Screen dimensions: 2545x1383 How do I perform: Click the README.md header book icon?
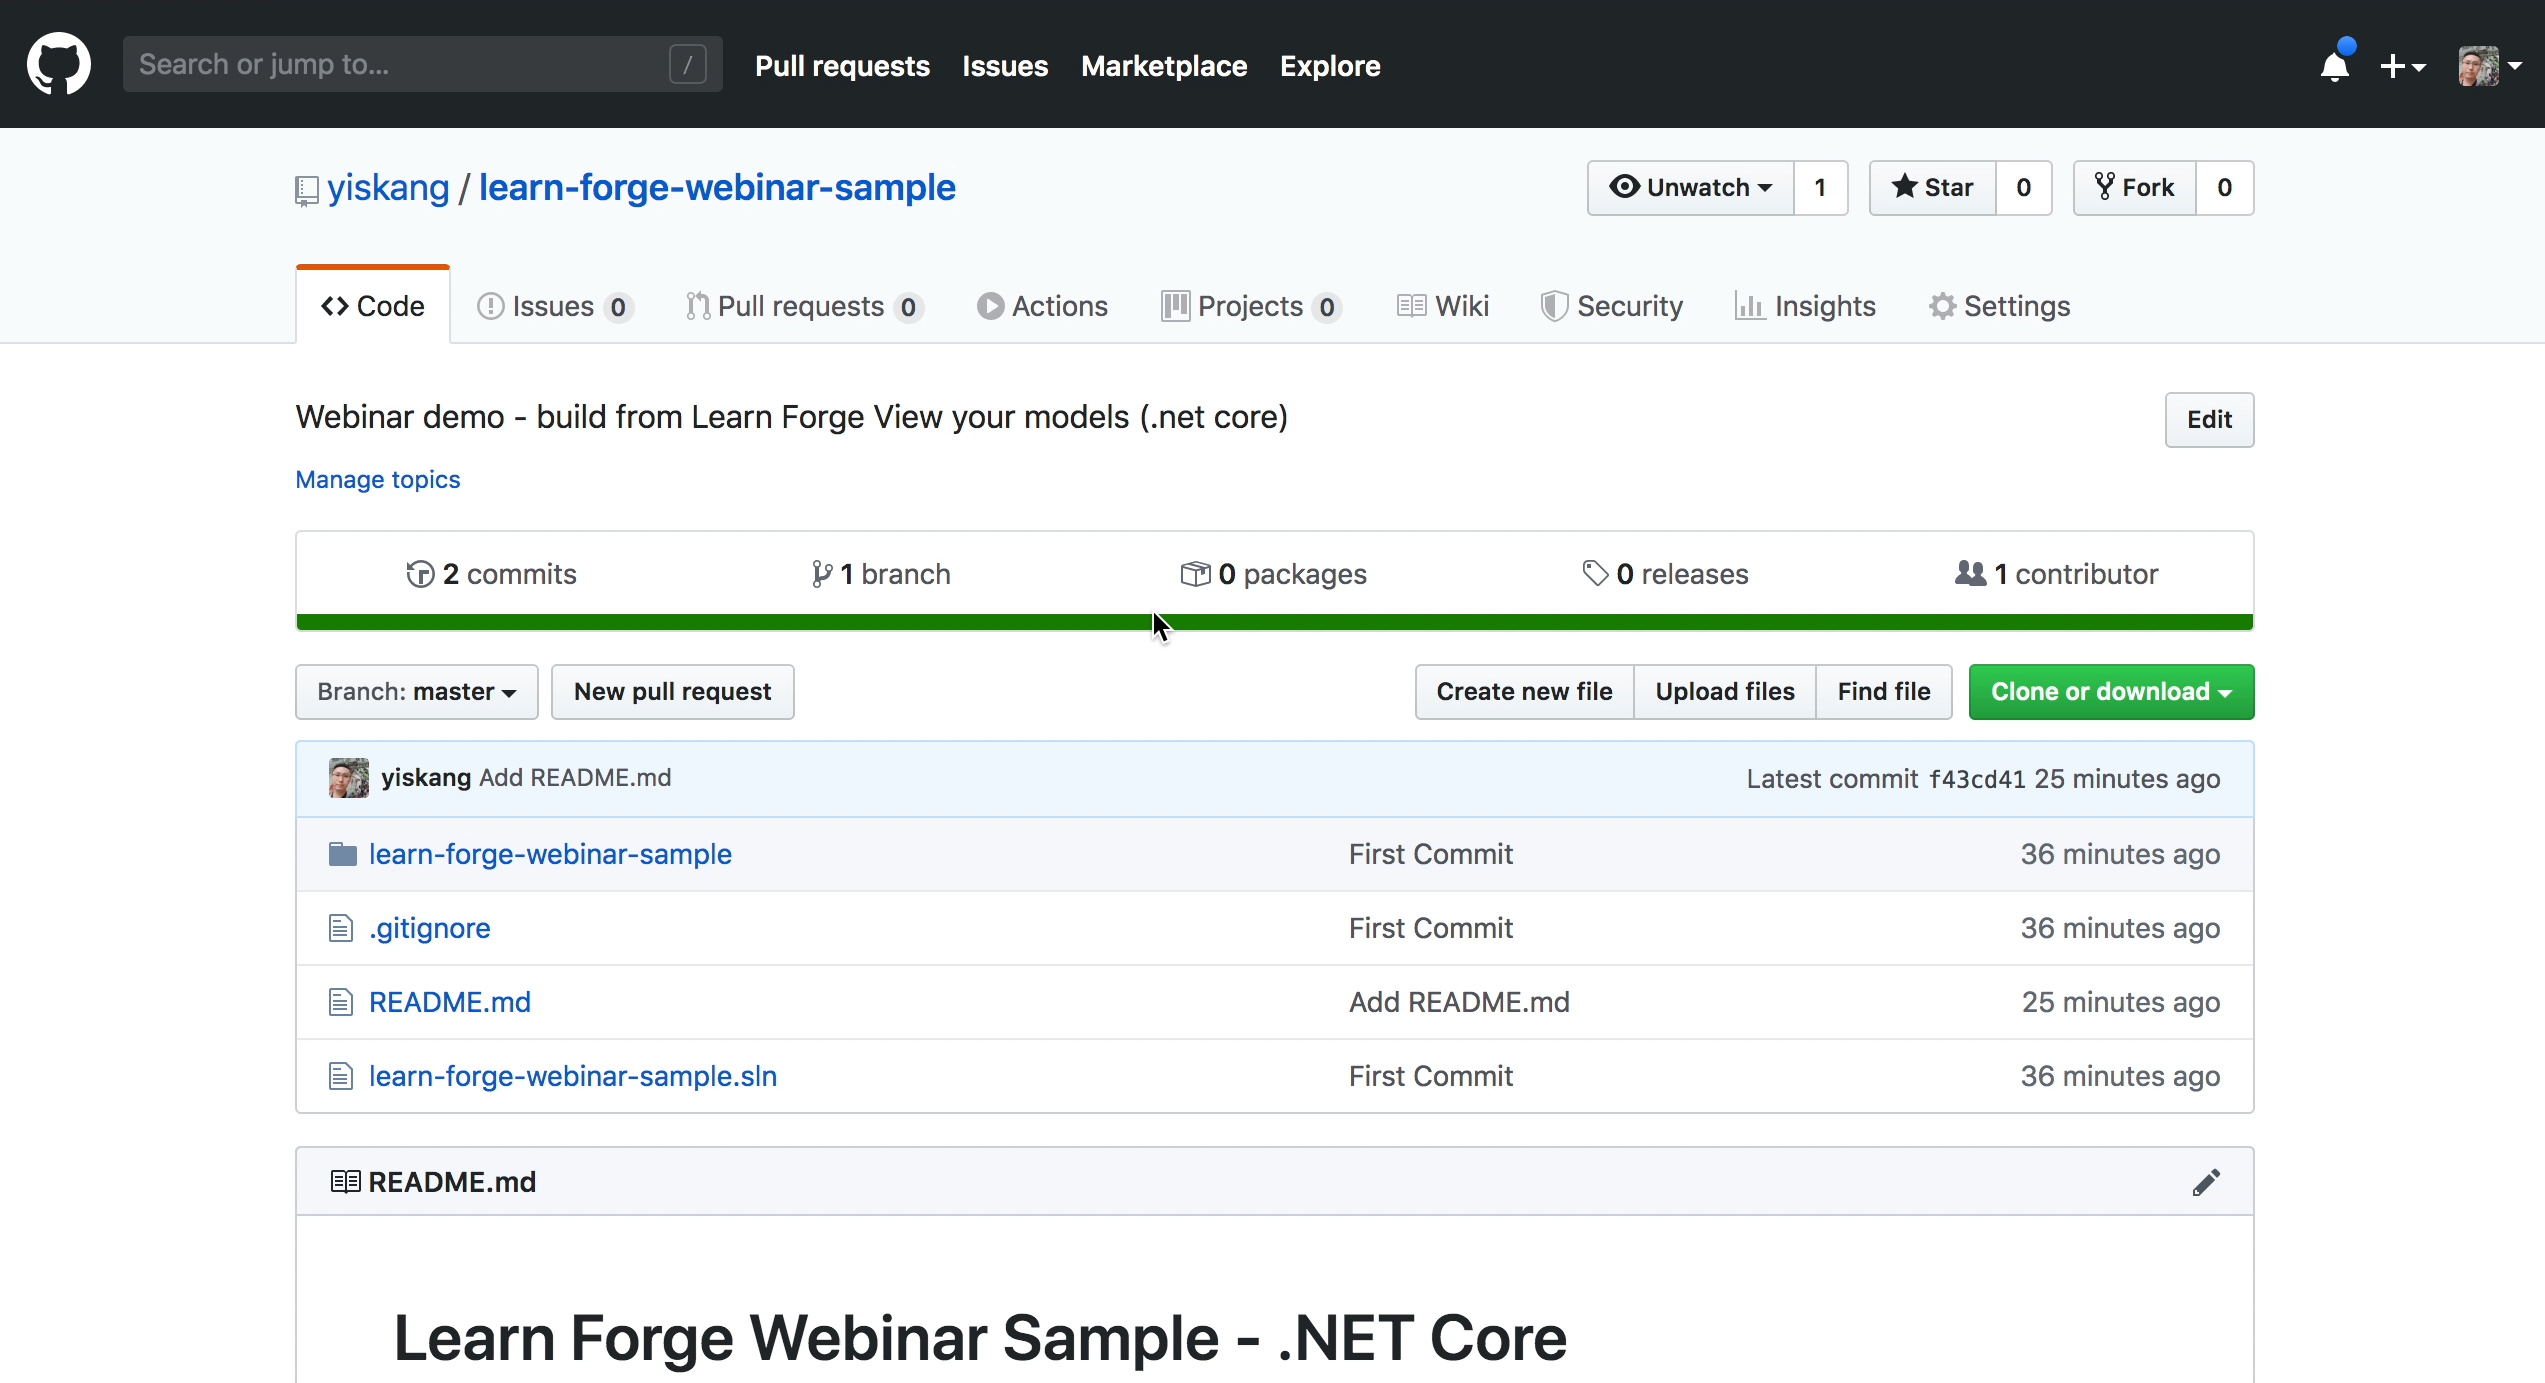[x=345, y=1182]
